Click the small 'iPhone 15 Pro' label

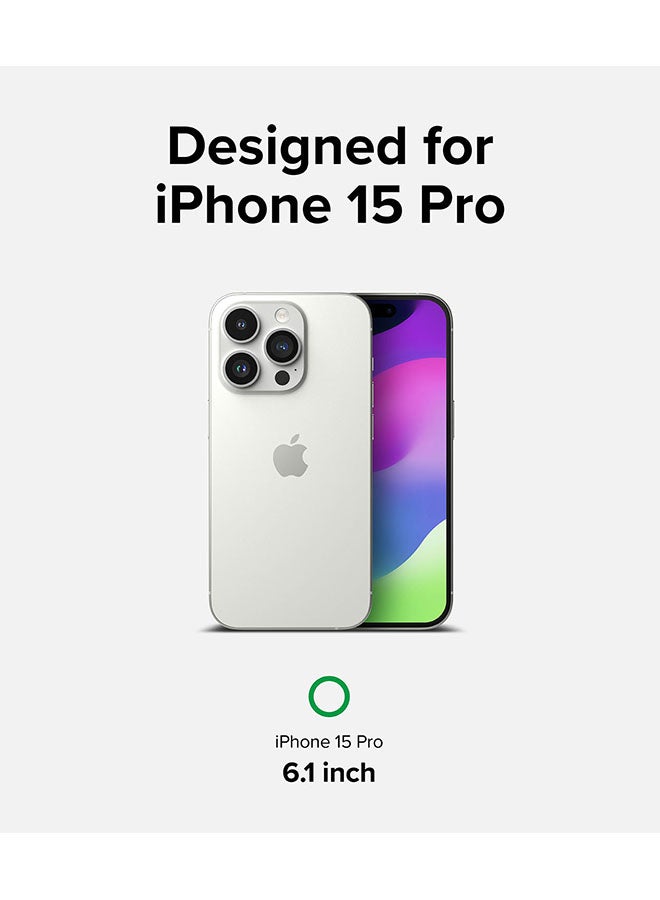pos(329,742)
